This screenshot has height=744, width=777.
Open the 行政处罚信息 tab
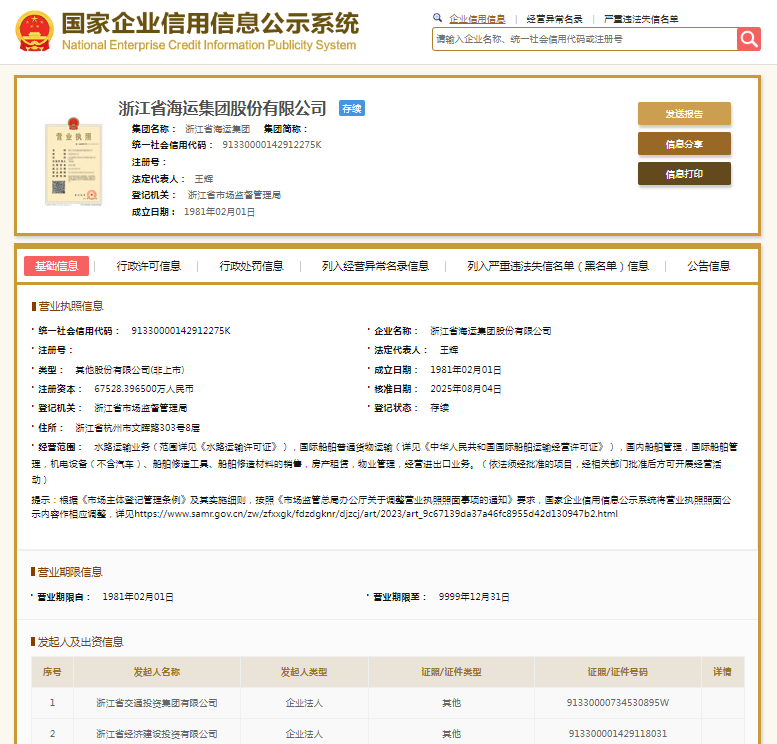pos(251,266)
